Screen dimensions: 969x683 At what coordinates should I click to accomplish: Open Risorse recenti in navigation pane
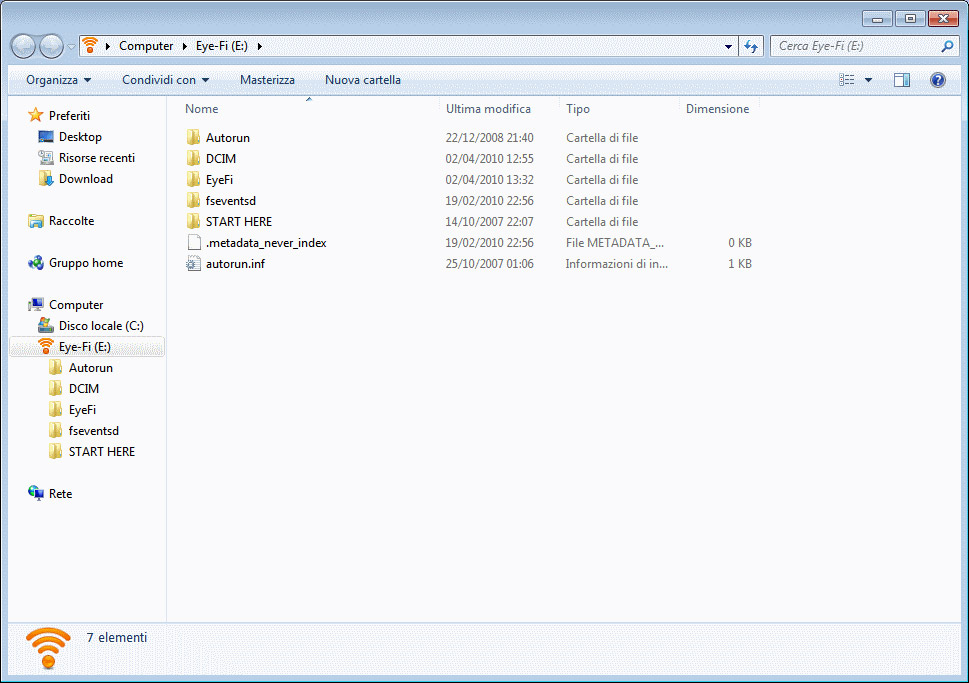pyautogui.click(x=97, y=158)
